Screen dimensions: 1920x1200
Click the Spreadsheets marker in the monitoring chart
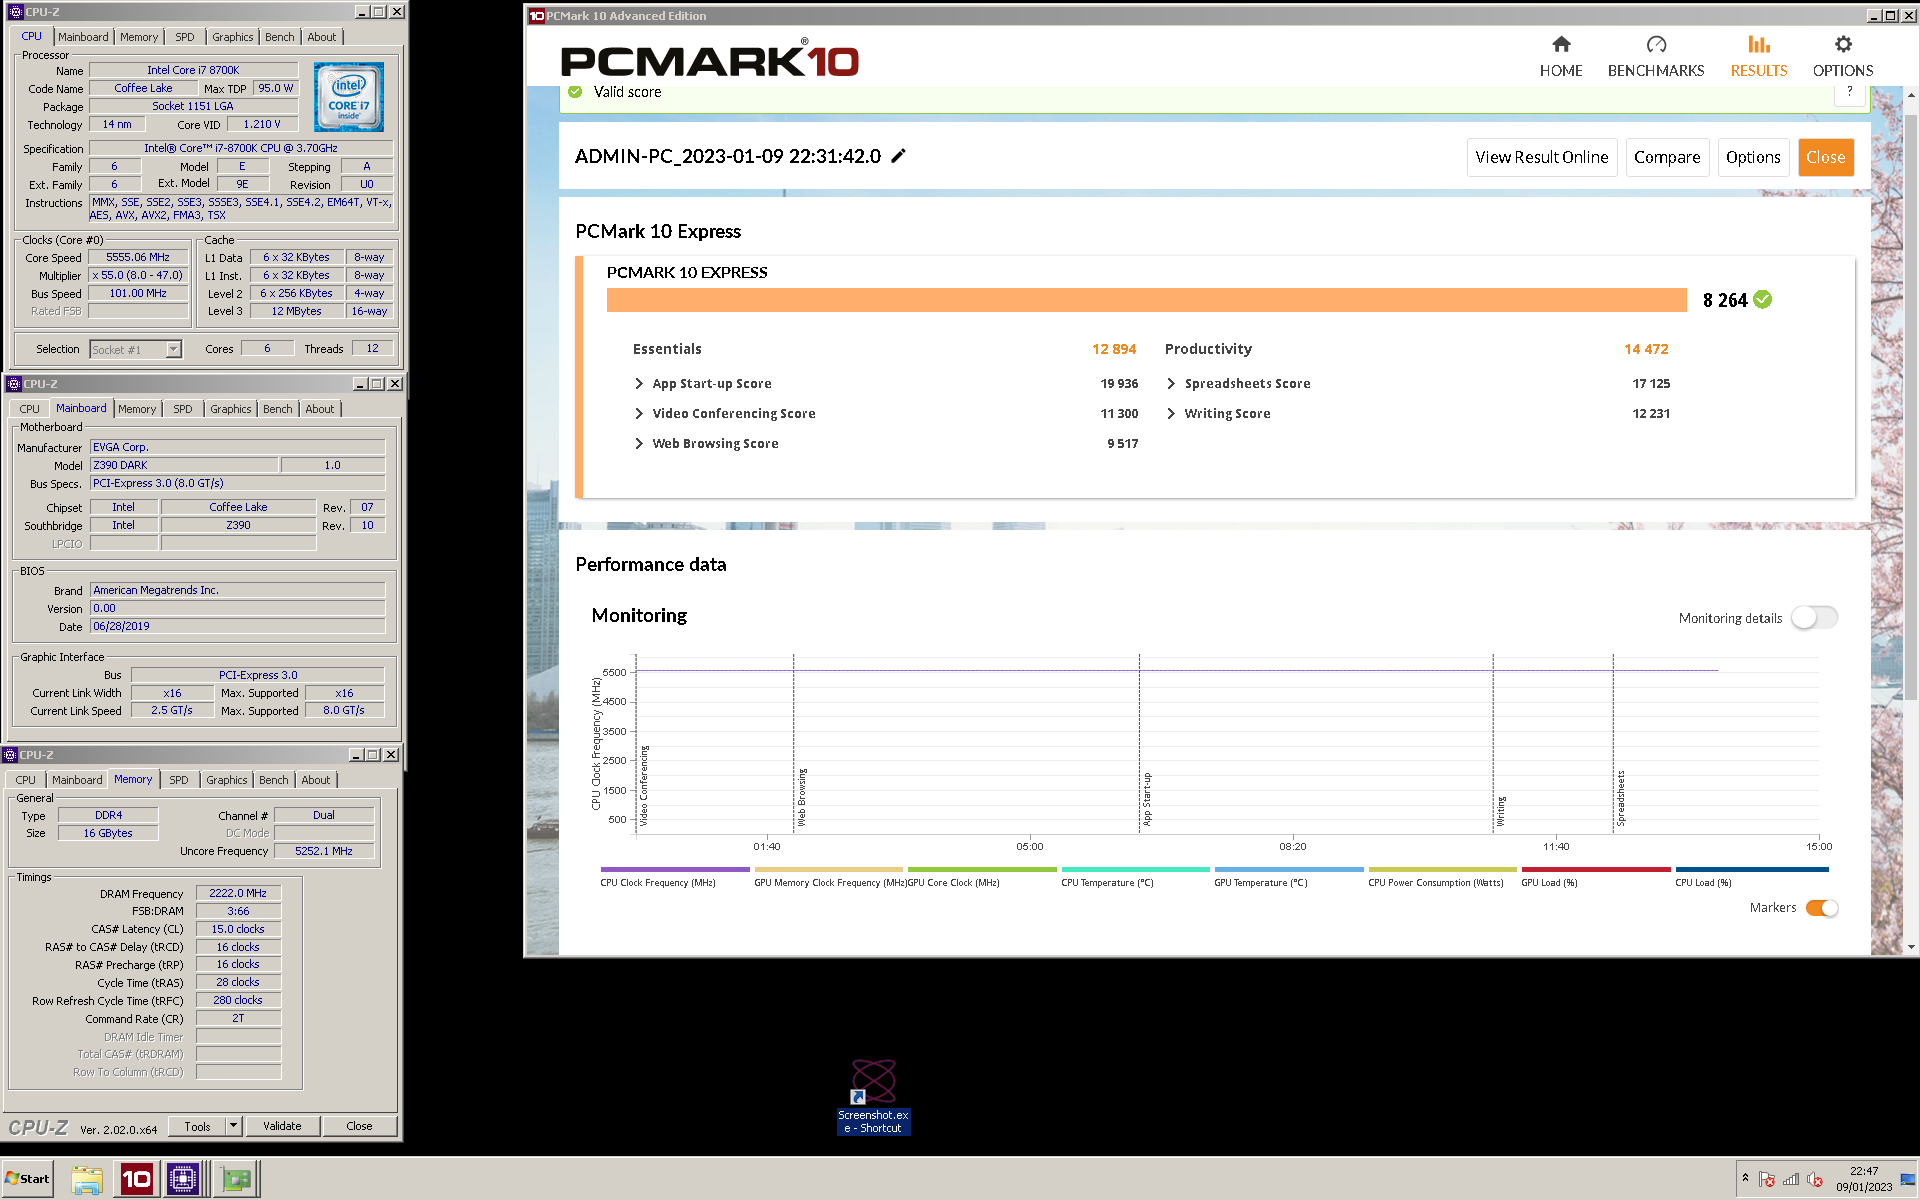click(x=1621, y=798)
